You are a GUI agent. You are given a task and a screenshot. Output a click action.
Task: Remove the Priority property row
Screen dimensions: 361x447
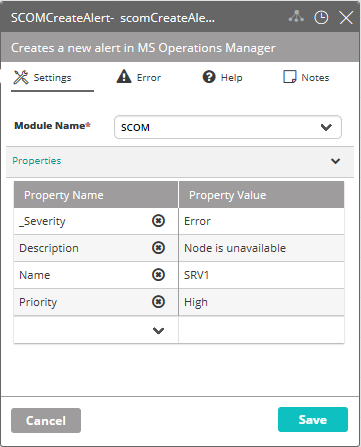pyautogui.click(x=158, y=302)
